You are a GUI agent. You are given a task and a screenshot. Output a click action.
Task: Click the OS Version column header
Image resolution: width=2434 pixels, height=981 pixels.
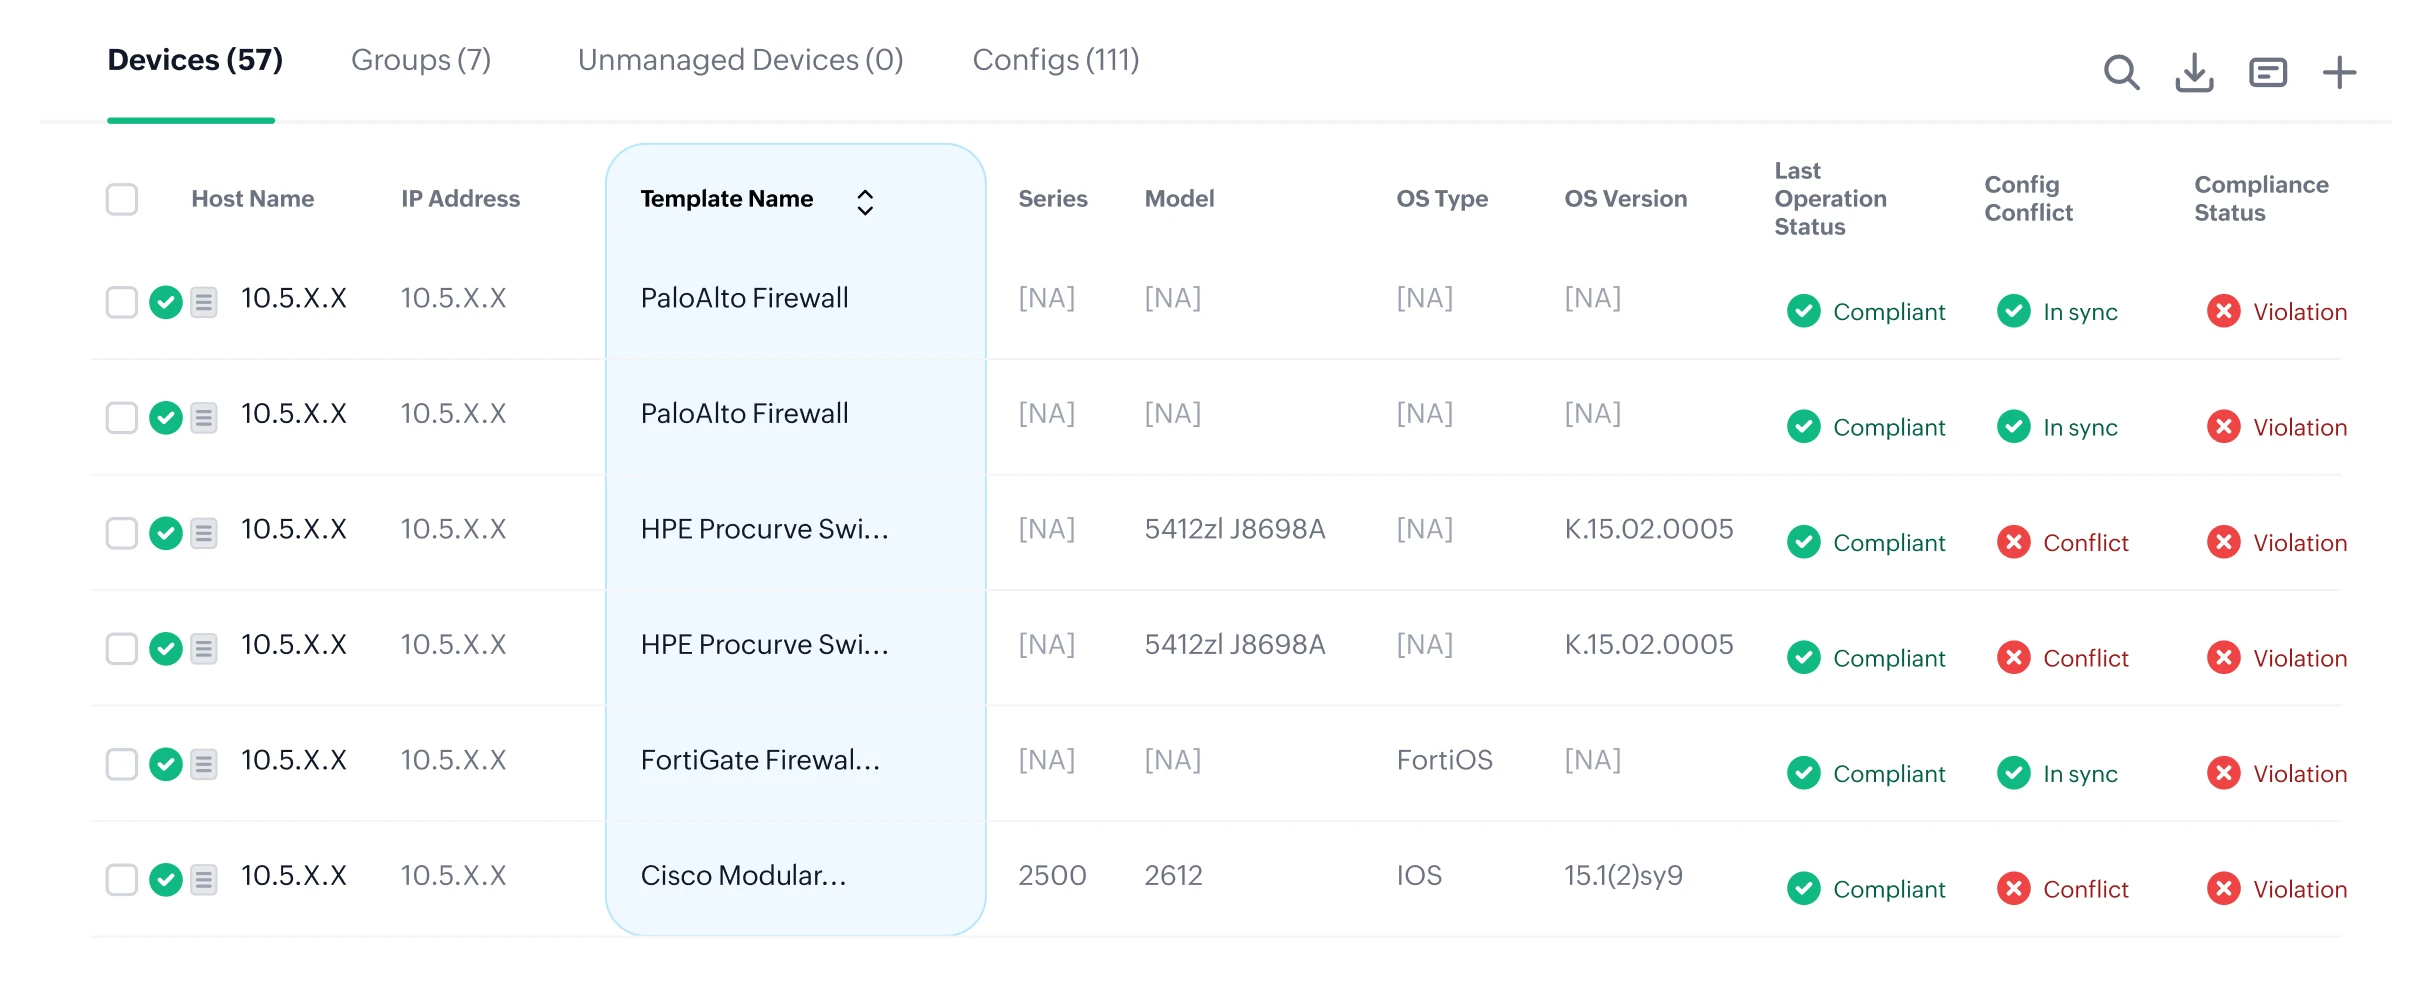click(1625, 198)
